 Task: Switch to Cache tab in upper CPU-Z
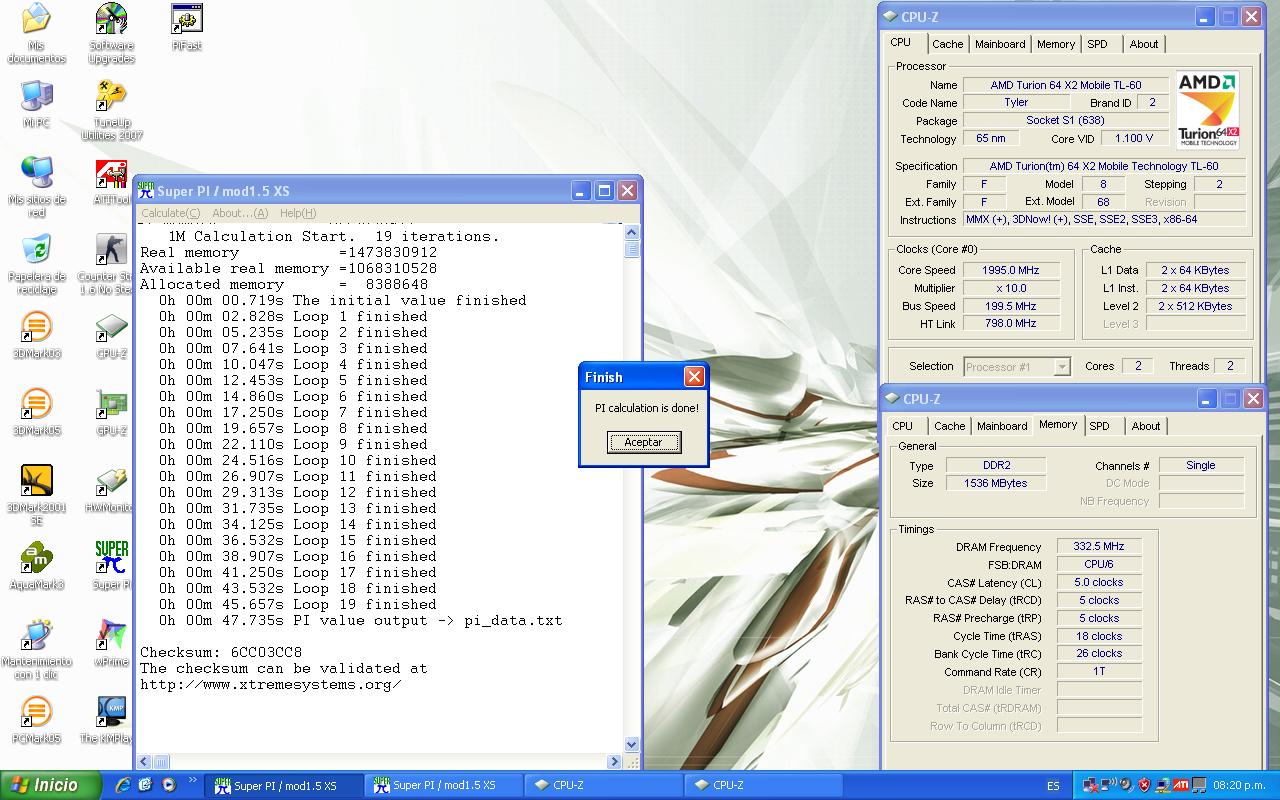948,44
